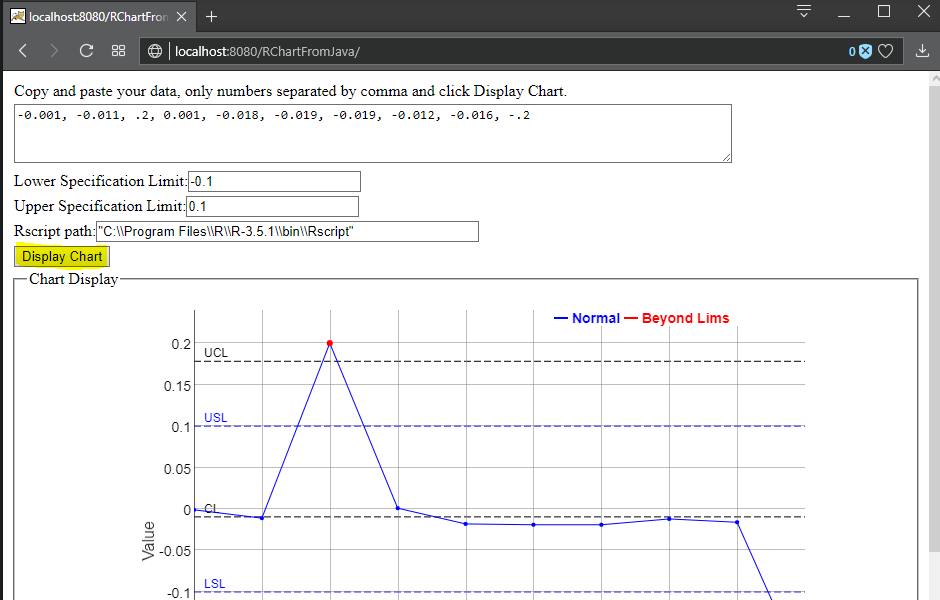Click the Rscript path input field
The width and height of the screenshot is (940, 600).
[287, 231]
